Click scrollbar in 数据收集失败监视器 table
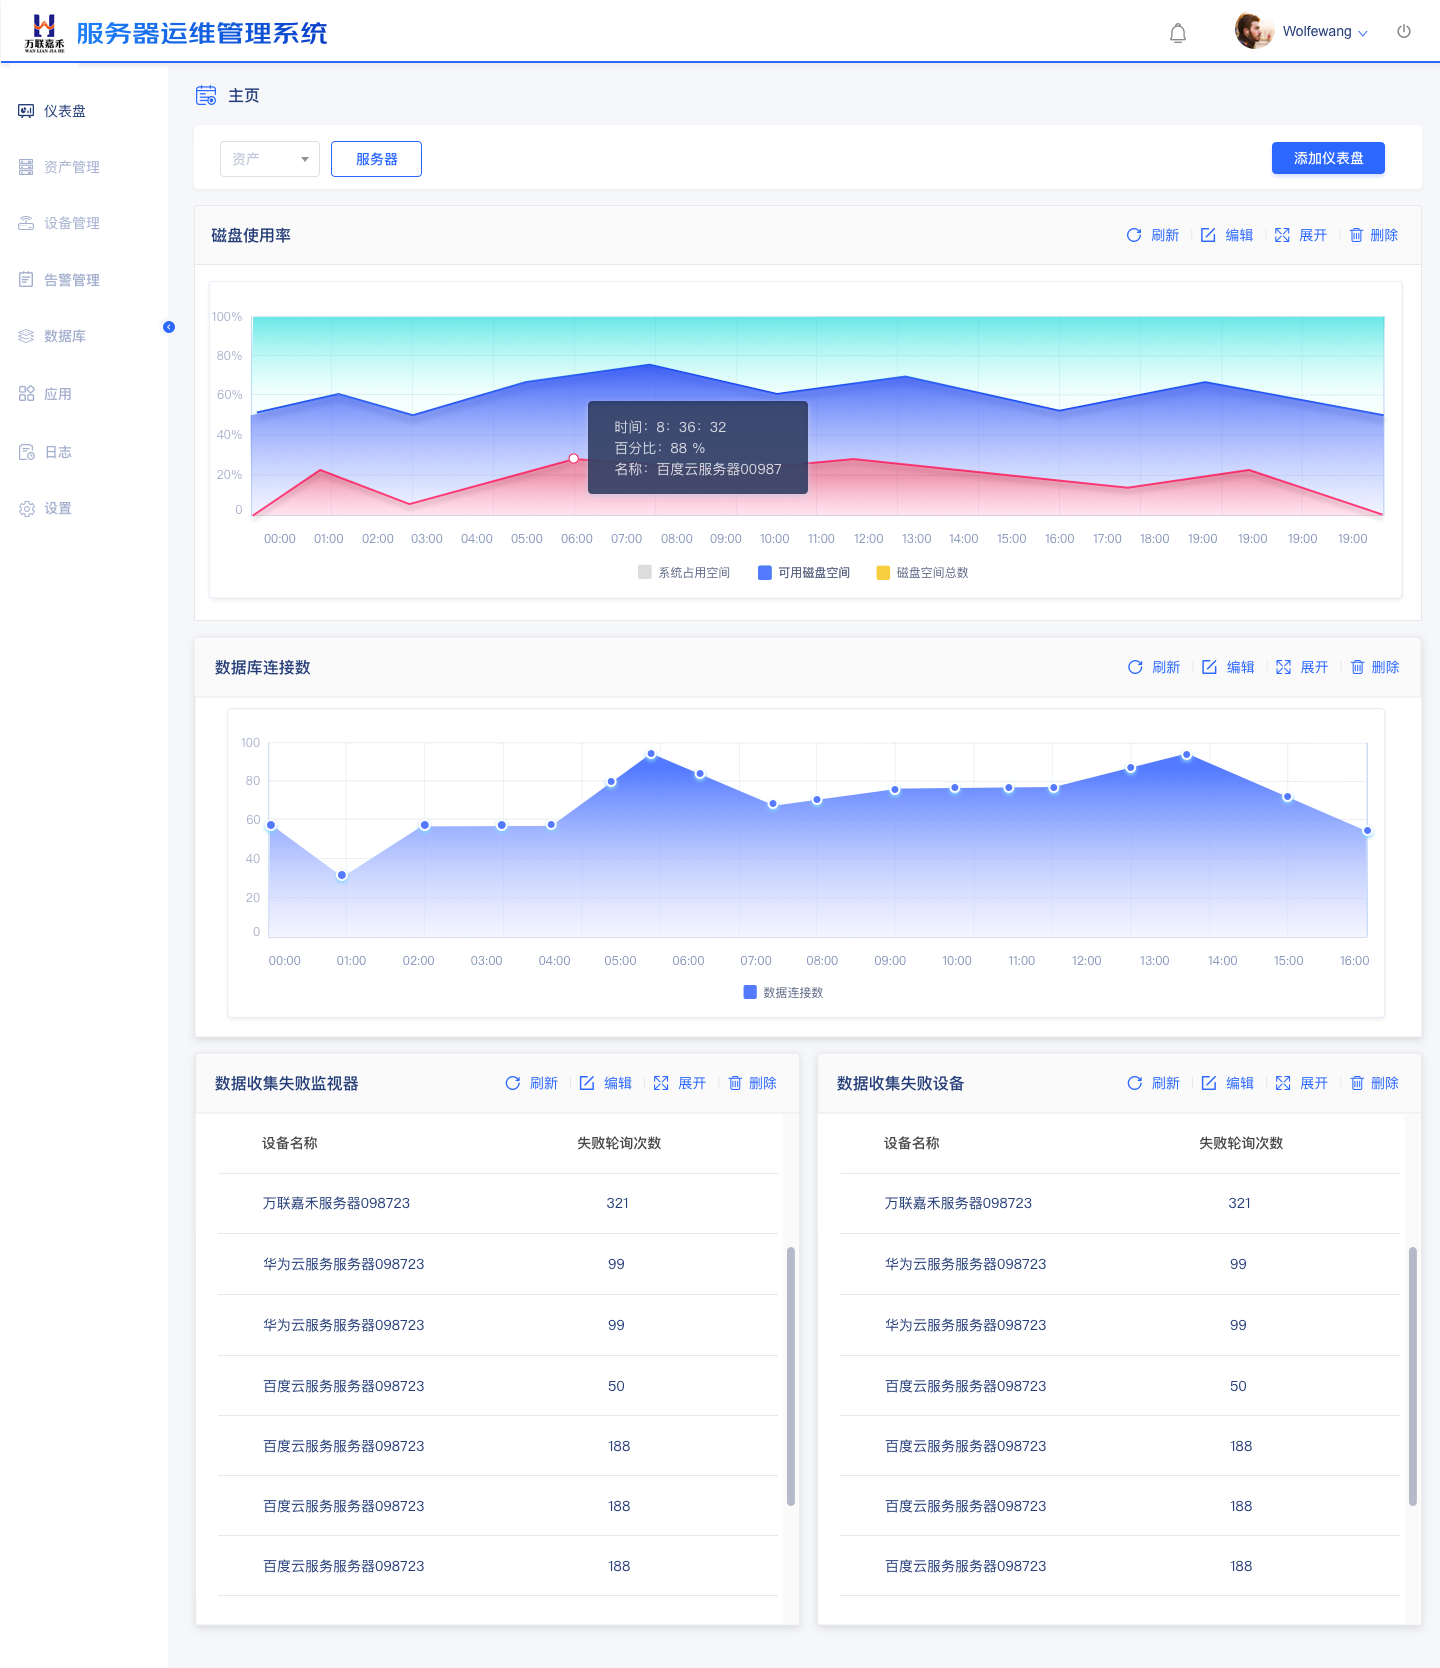This screenshot has height=1668, width=1440. [790, 1375]
